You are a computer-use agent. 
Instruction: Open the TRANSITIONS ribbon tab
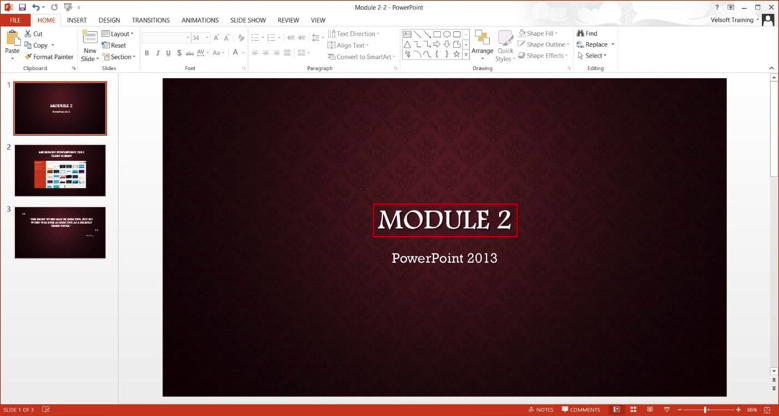click(150, 20)
